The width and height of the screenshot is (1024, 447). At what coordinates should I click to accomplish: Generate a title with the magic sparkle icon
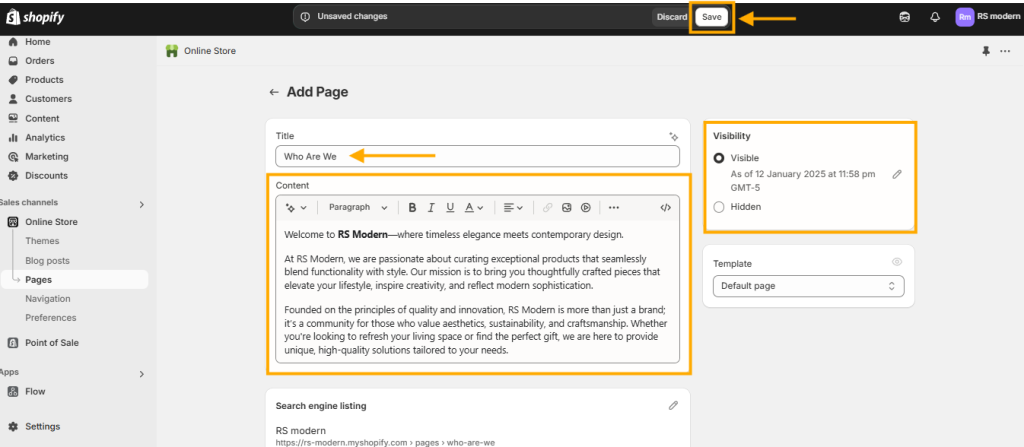(x=674, y=137)
